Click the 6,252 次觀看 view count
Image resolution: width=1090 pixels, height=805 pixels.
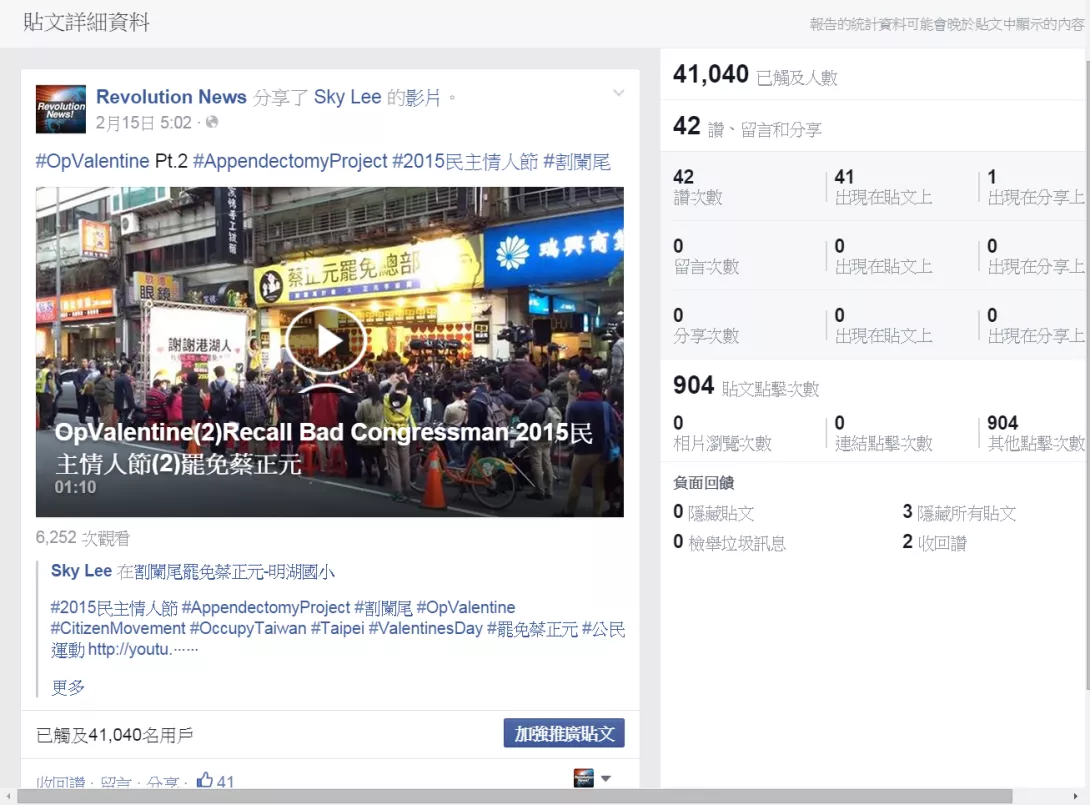tap(83, 538)
